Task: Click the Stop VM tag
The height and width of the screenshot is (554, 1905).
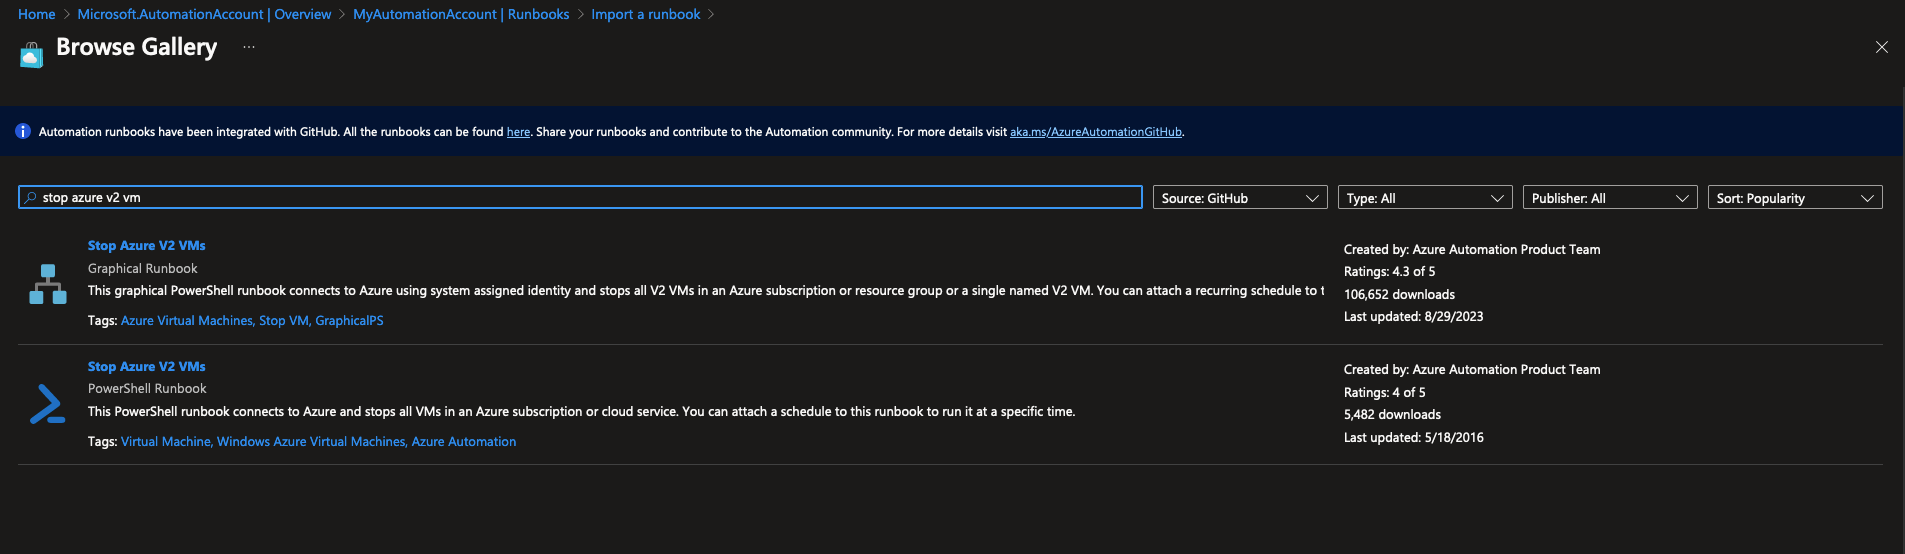Action: pyautogui.click(x=284, y=320)
